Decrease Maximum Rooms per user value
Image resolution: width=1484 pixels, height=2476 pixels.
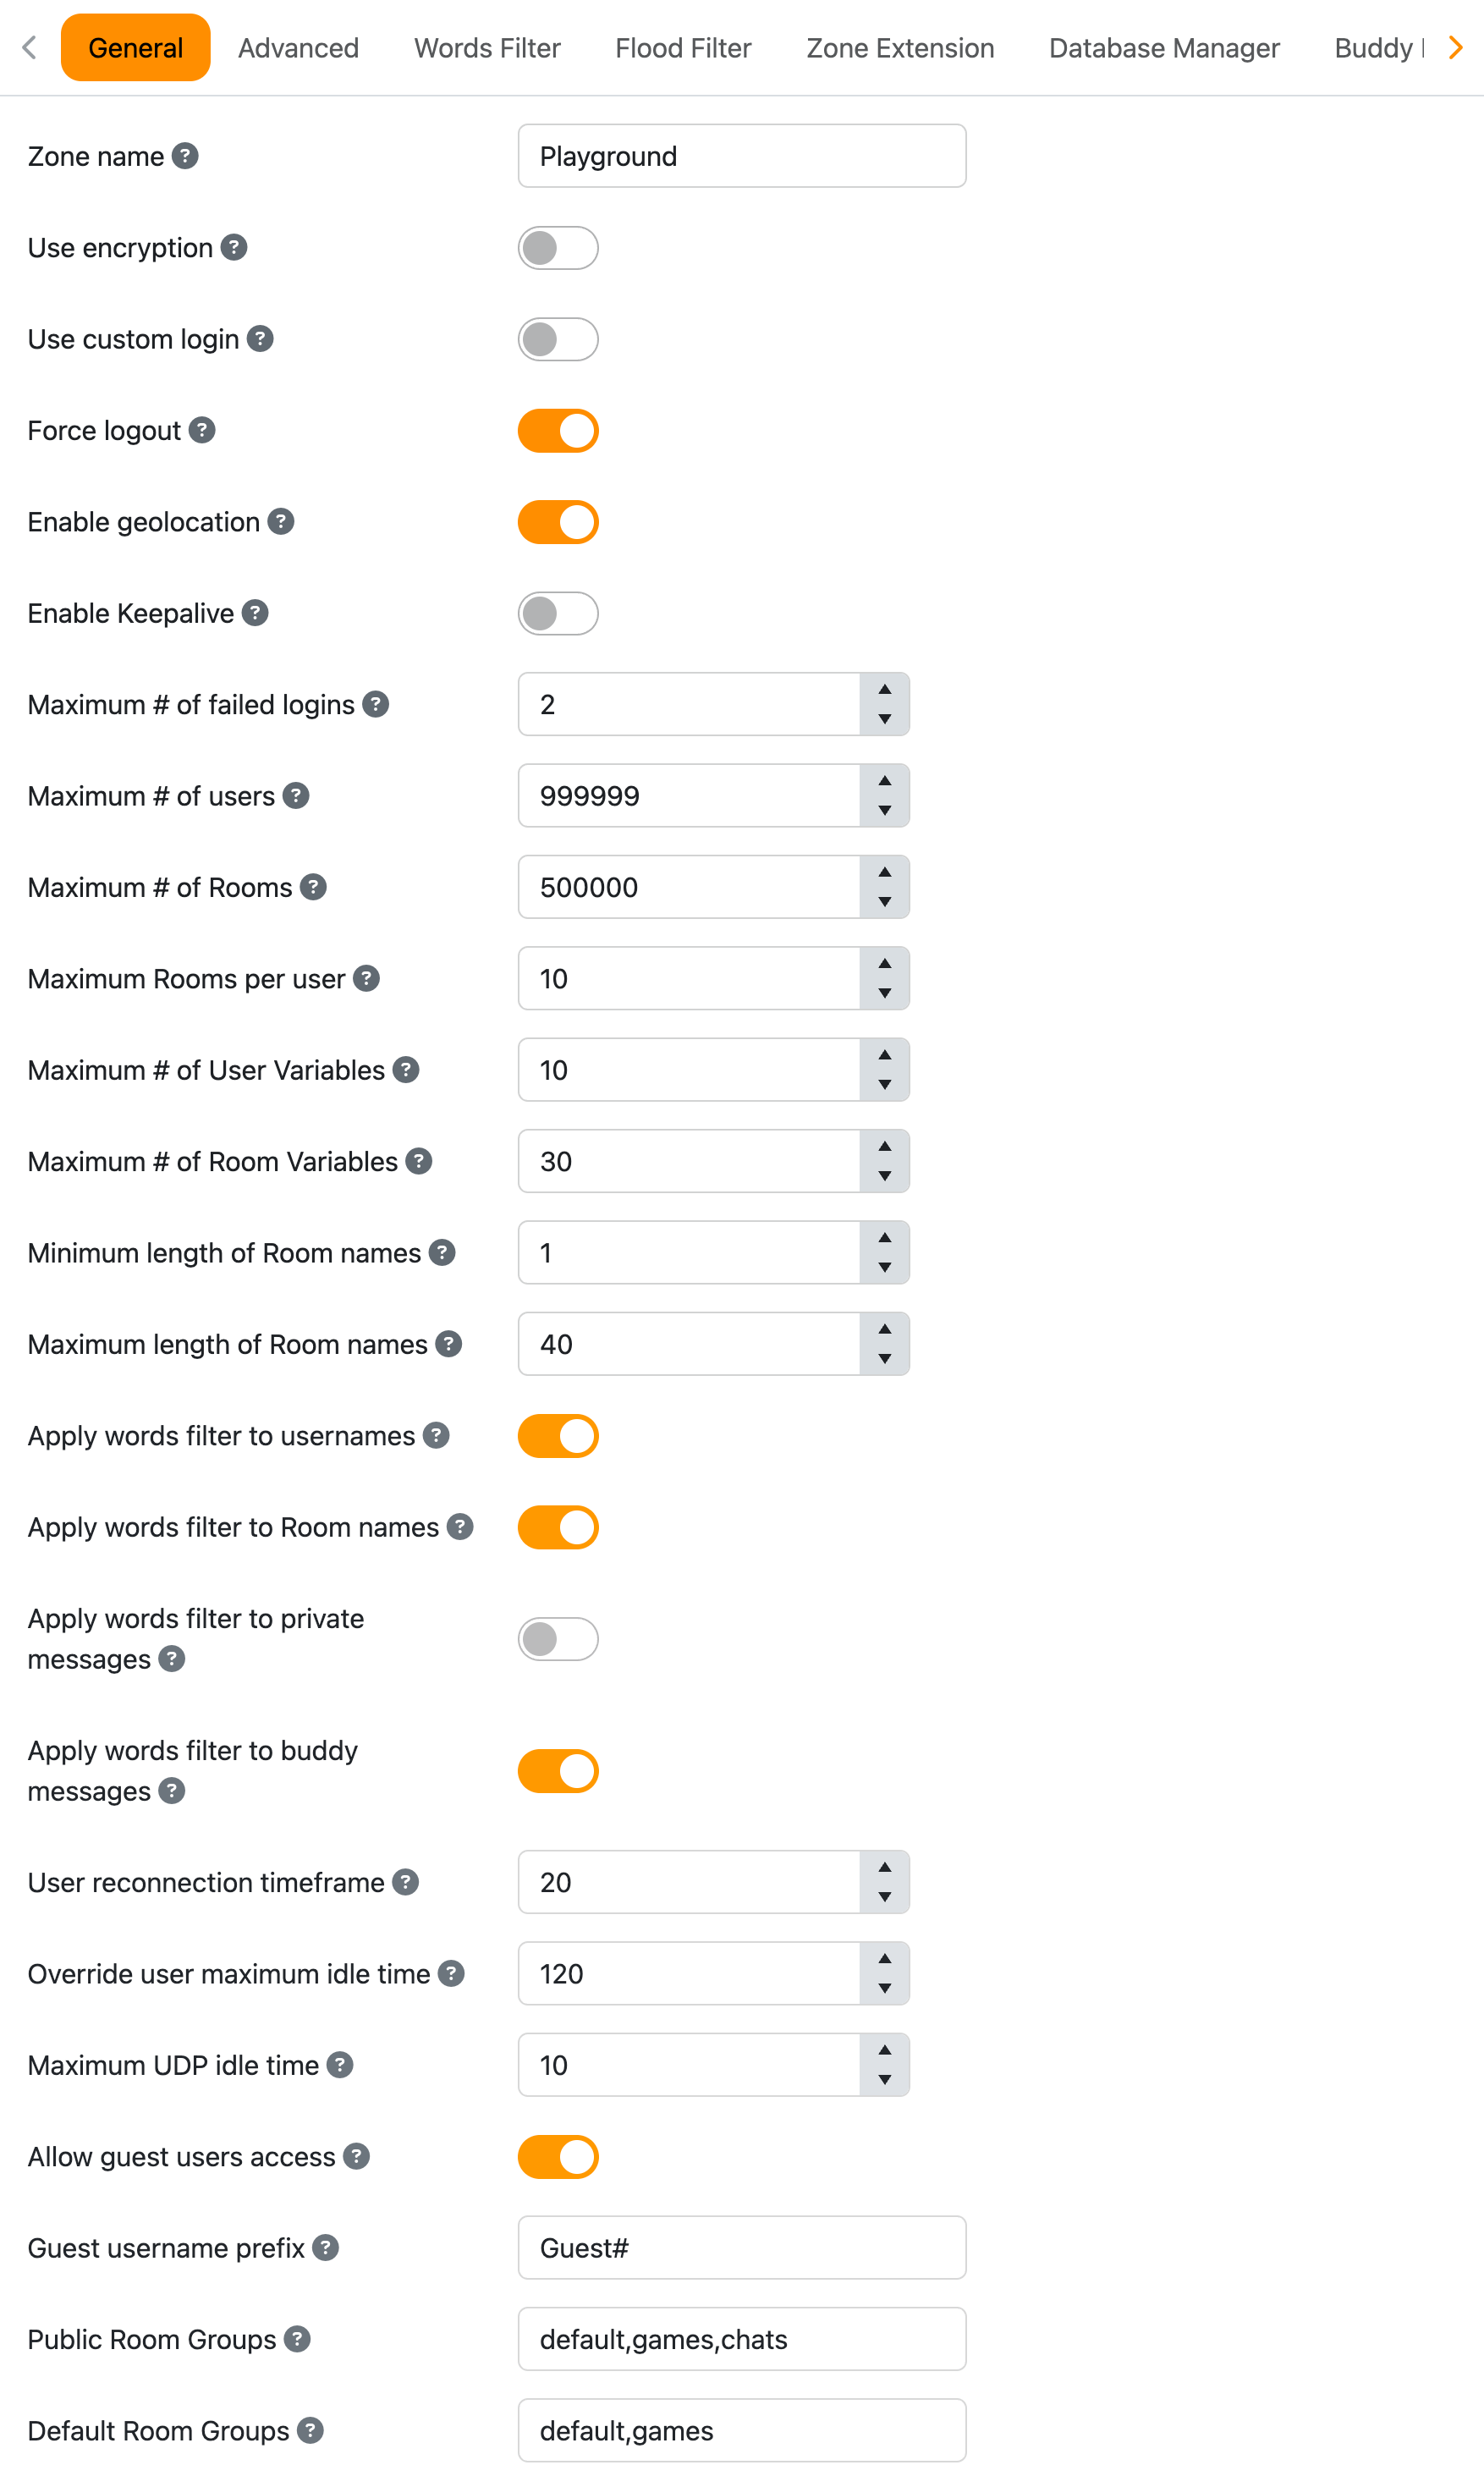(x=885, y=993)
